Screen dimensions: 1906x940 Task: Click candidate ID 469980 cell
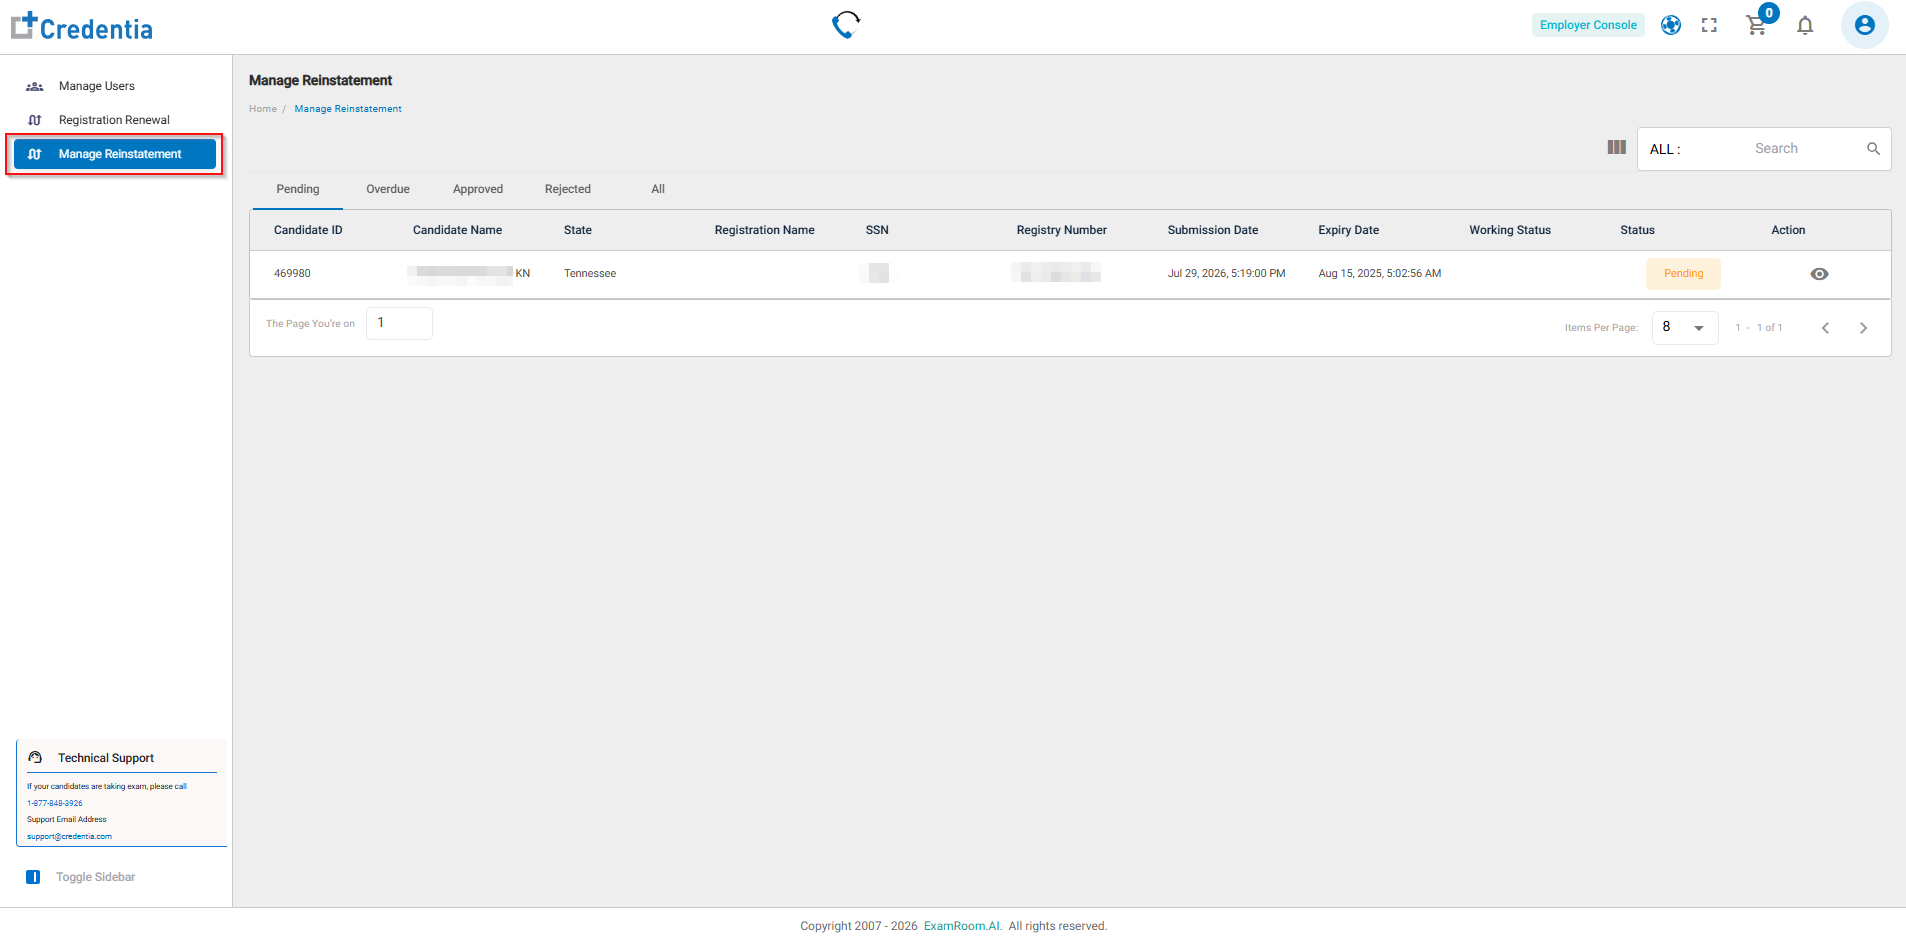pos(292,274)
